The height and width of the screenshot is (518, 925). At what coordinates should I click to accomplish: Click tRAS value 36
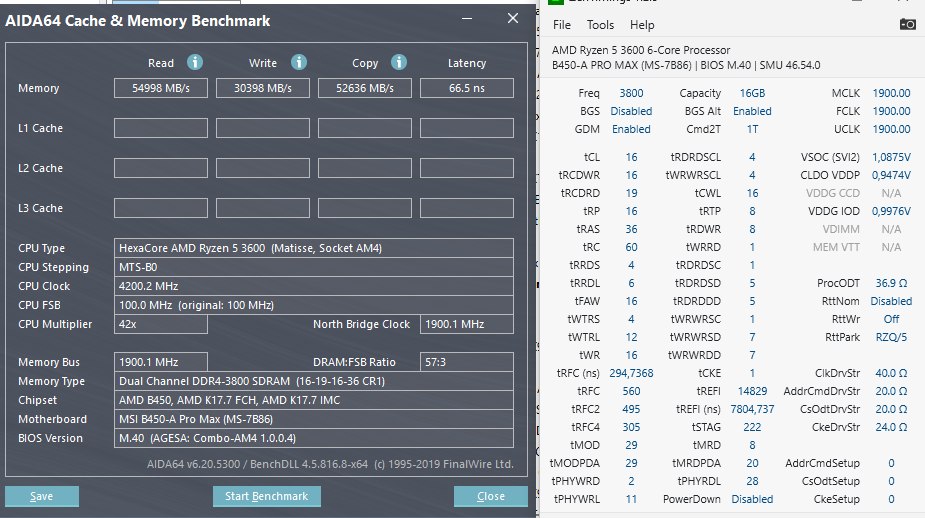pyautogui.click(x=631, y=229)
